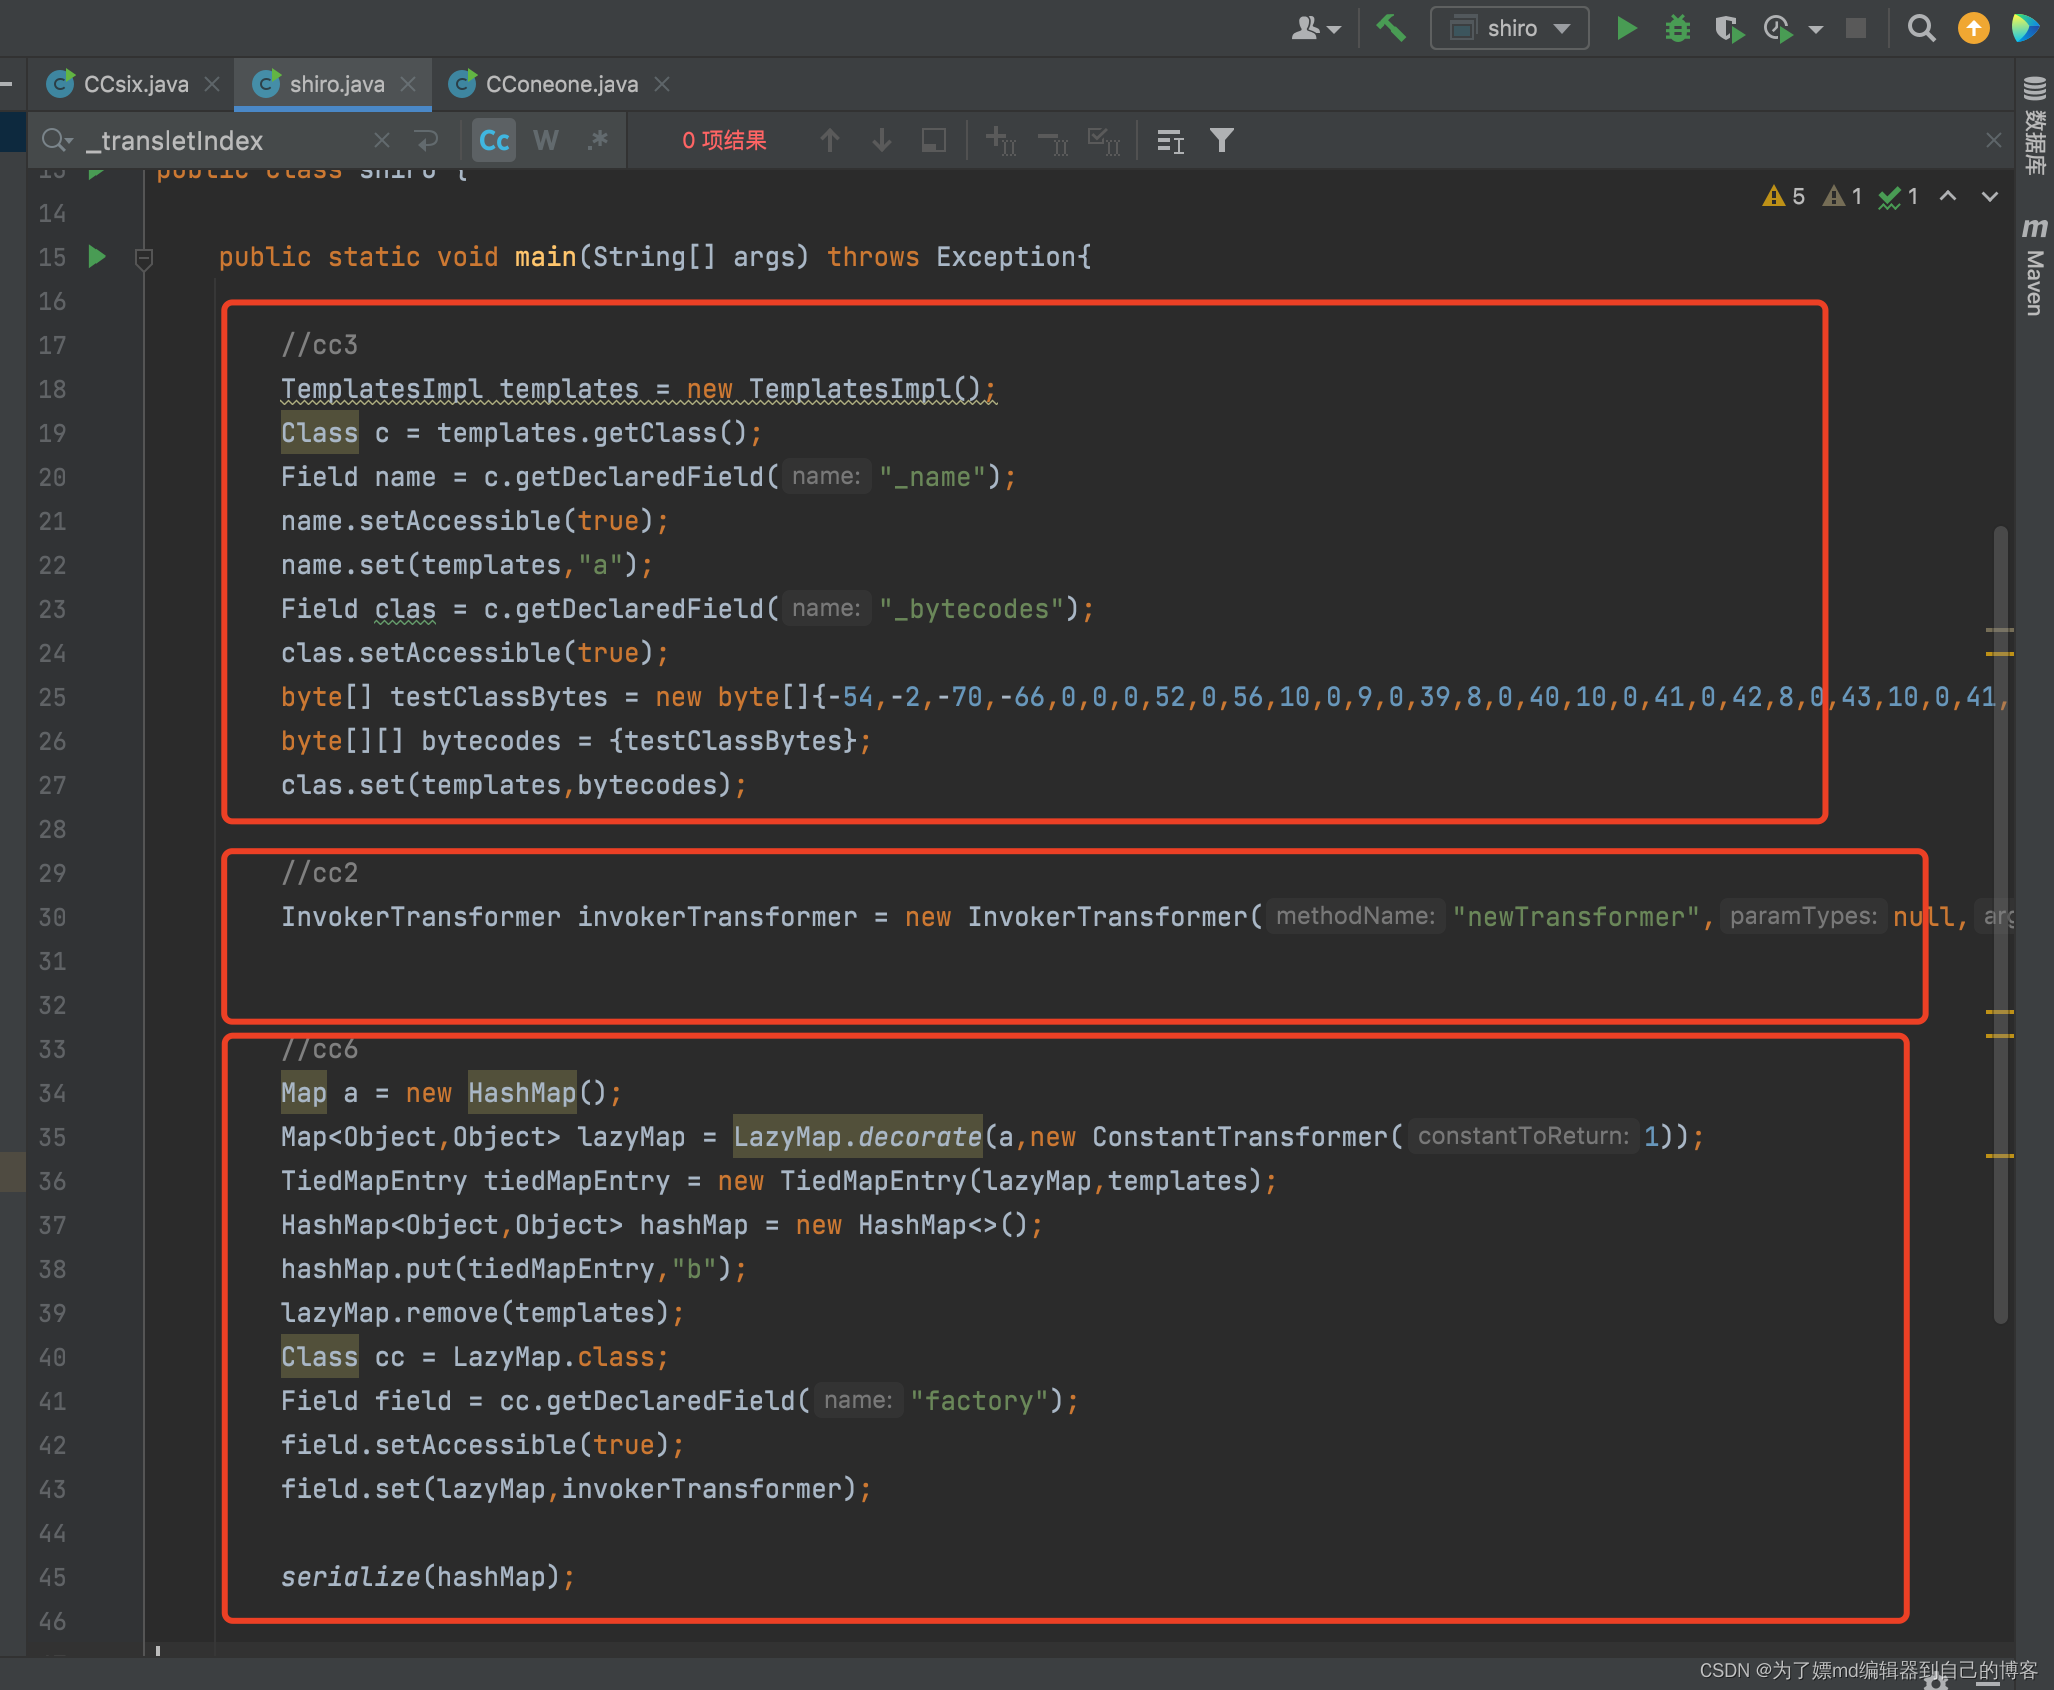Close the CCsix.java tab
Image resolution: width=2054 pixels, height=1690 pixels.
[212, 84]
